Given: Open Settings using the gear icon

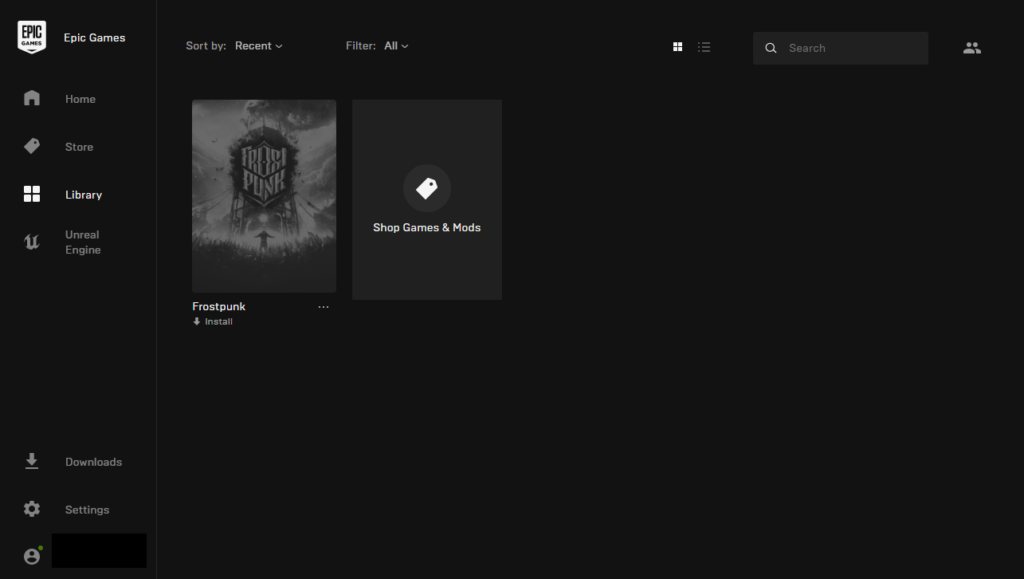Looking at the screenshot, I should click(x=32, y=509).
